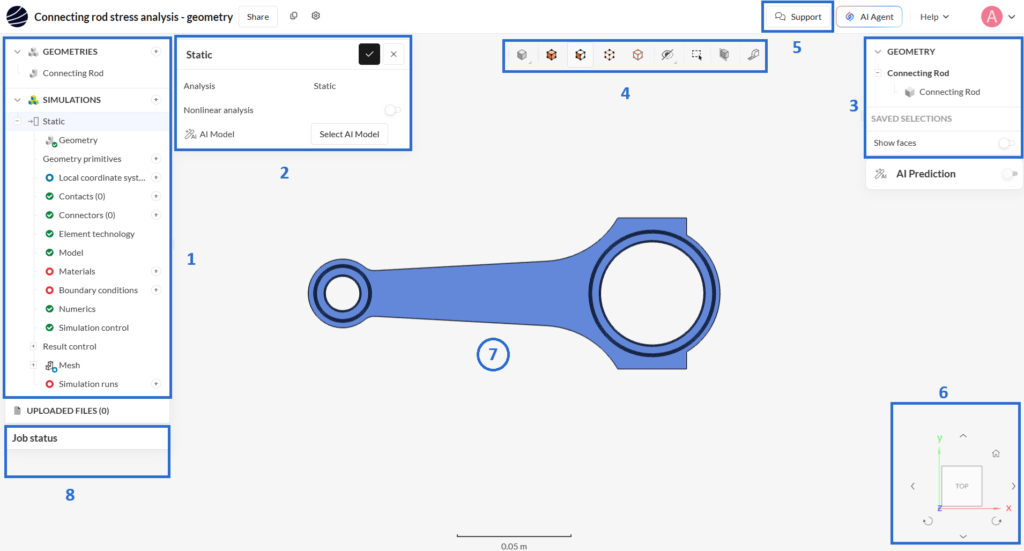Toggle Show faces switch
Viewport: 1024px width, 551px height.
coord(1006,143)
